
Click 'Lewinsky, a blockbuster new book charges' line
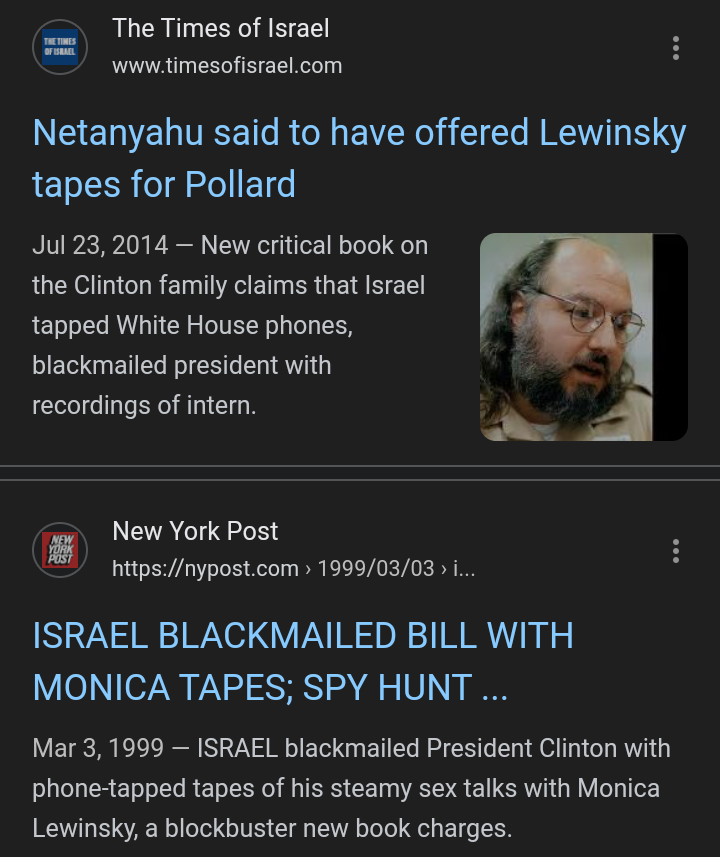pos(272,829)
